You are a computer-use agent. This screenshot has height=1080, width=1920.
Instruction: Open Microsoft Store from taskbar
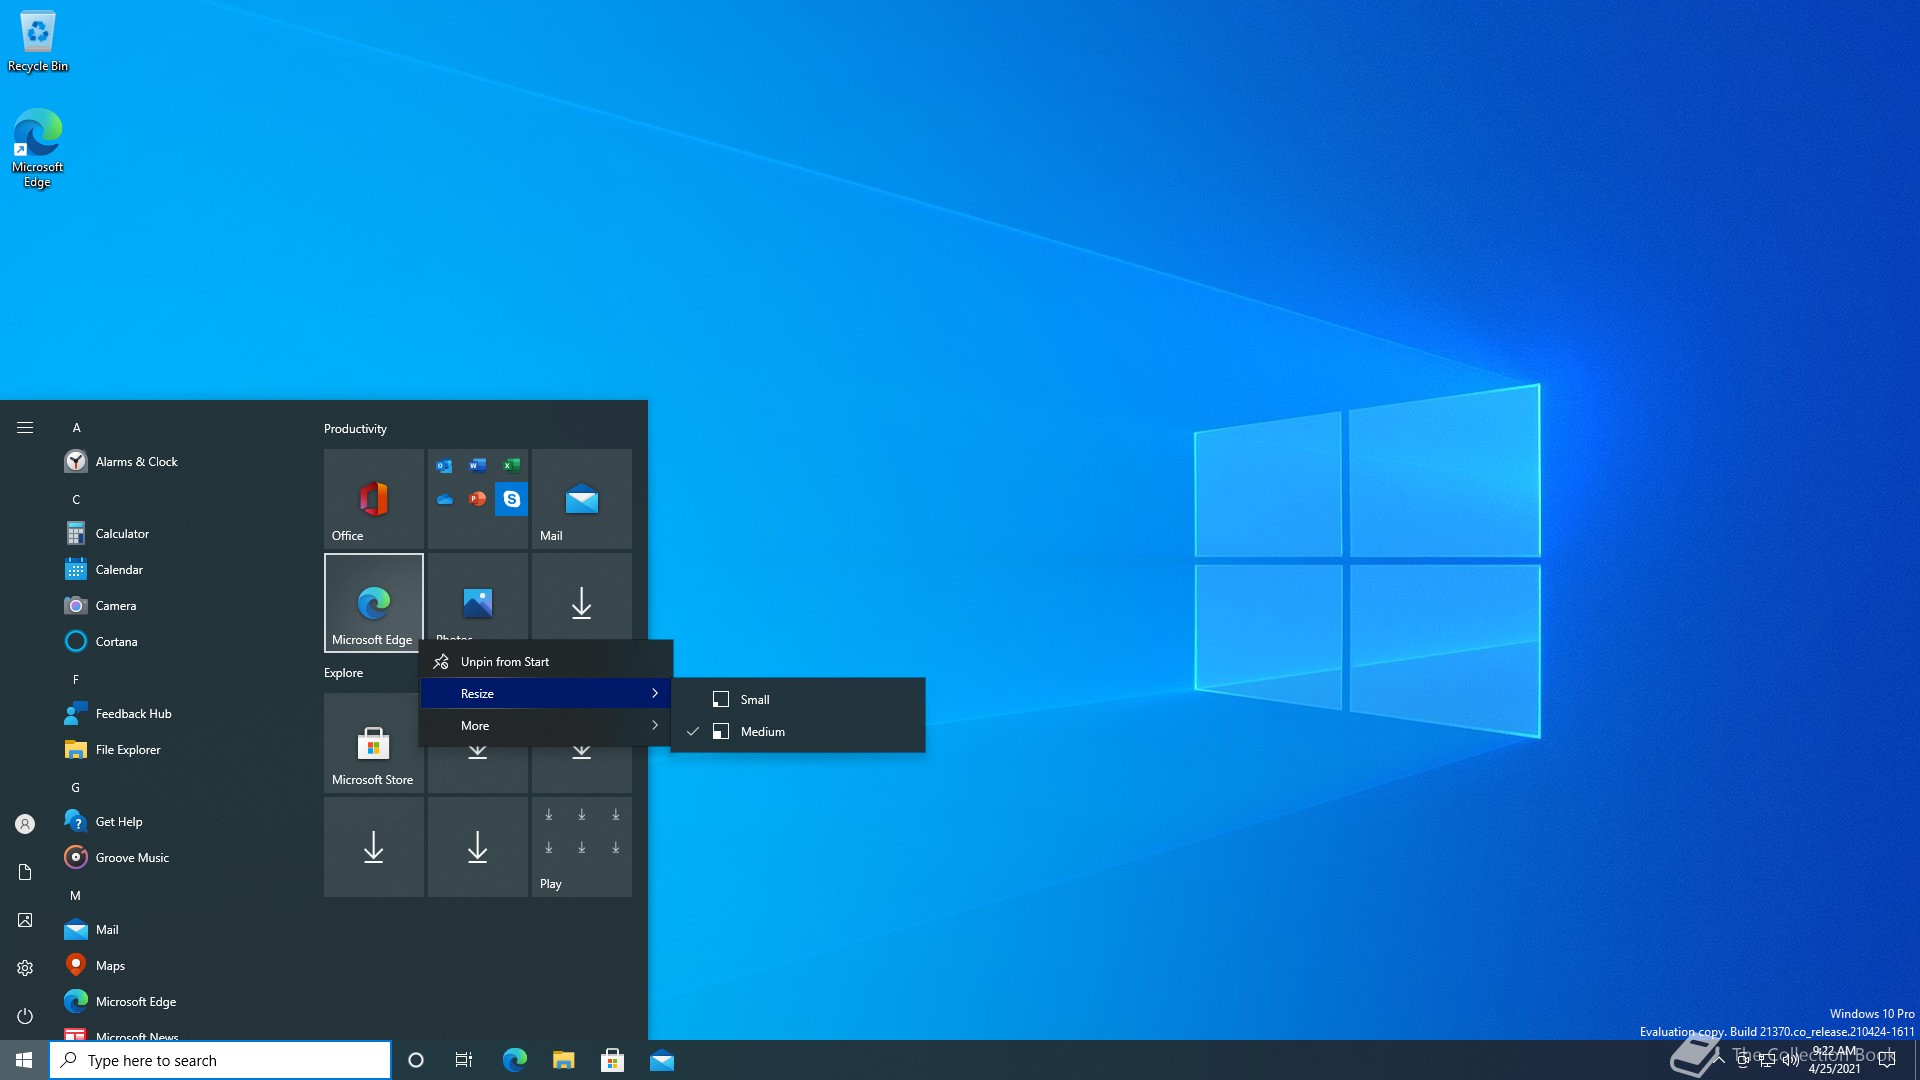pyautogui.click(x=612, y=1060)
